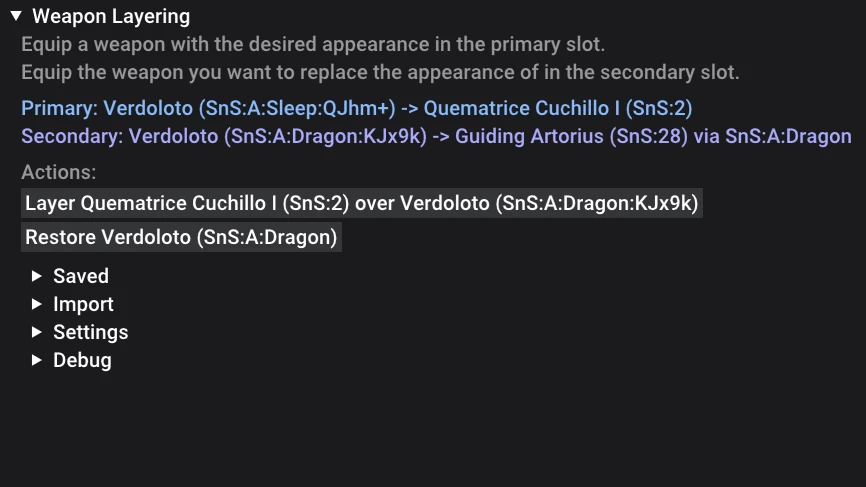Viewport: 866px width, 487px height.
Task: Click the Primary weapon info line
Action: (x=357, y=108)
